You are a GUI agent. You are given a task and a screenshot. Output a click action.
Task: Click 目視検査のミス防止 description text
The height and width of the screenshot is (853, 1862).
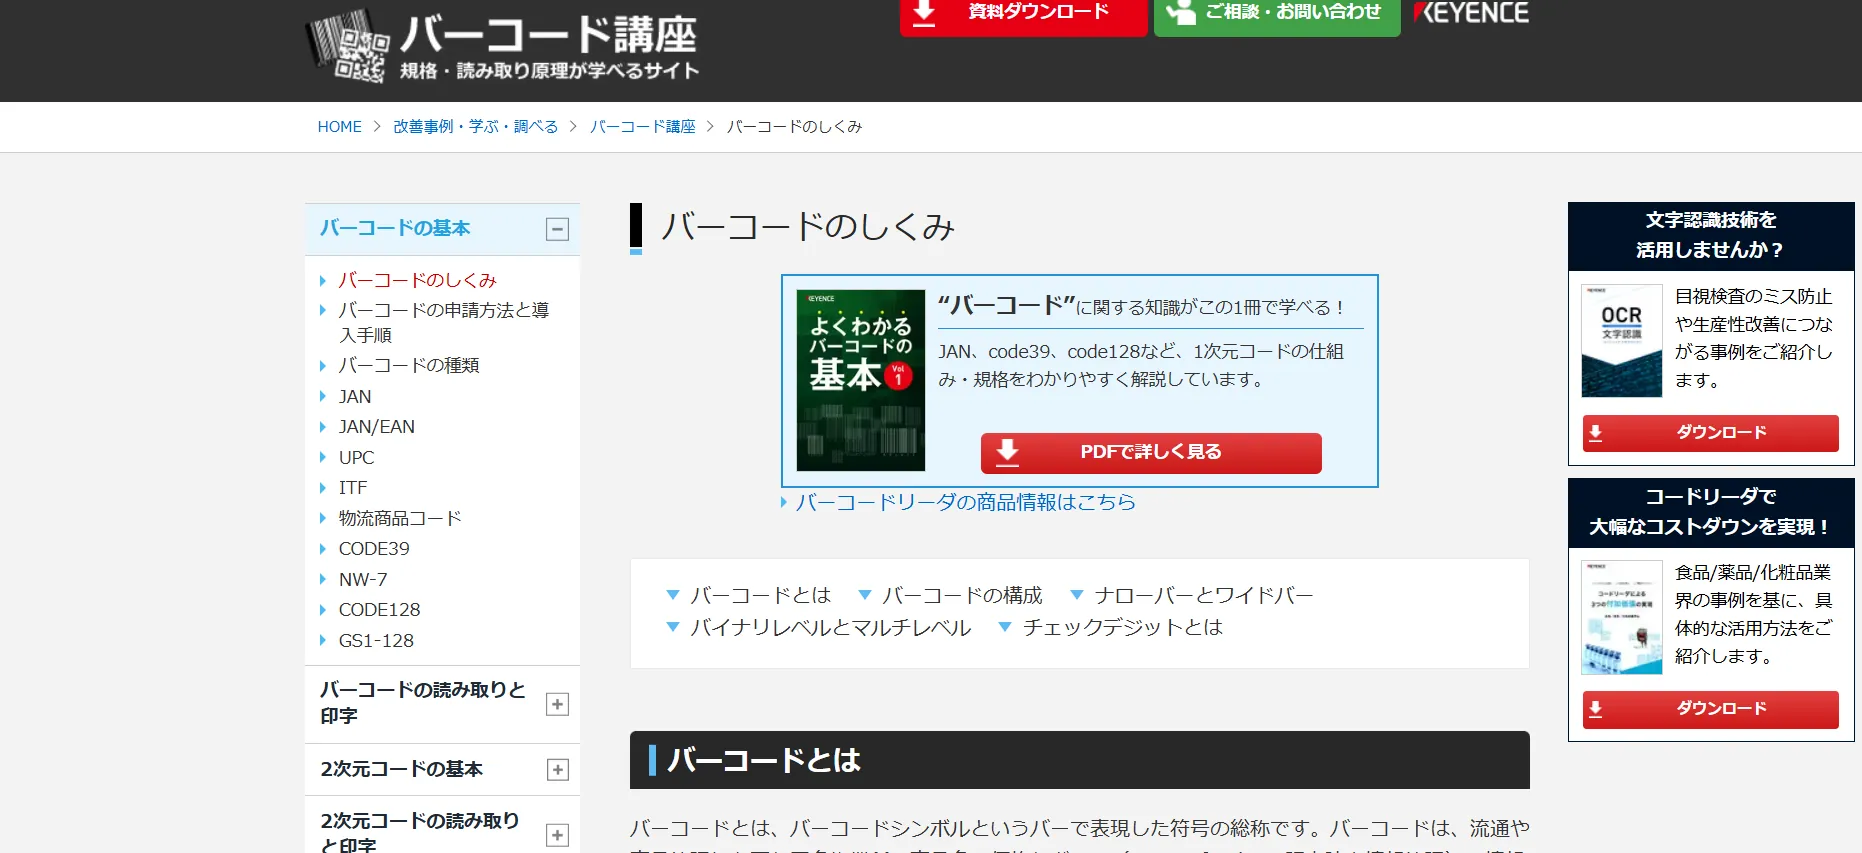[1754, 338]
